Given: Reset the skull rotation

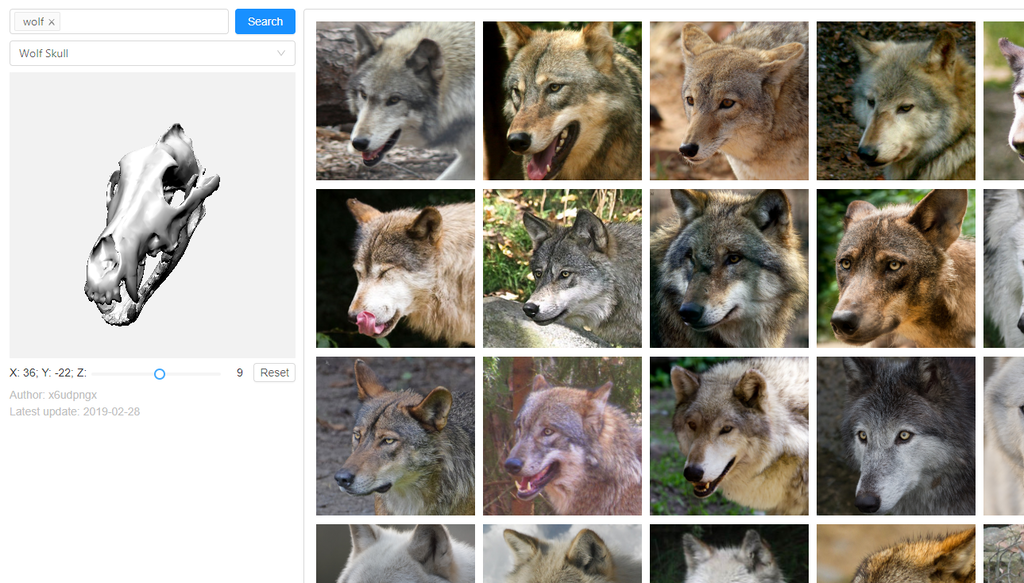Looking at the screenshot, I should pos(274,373).
